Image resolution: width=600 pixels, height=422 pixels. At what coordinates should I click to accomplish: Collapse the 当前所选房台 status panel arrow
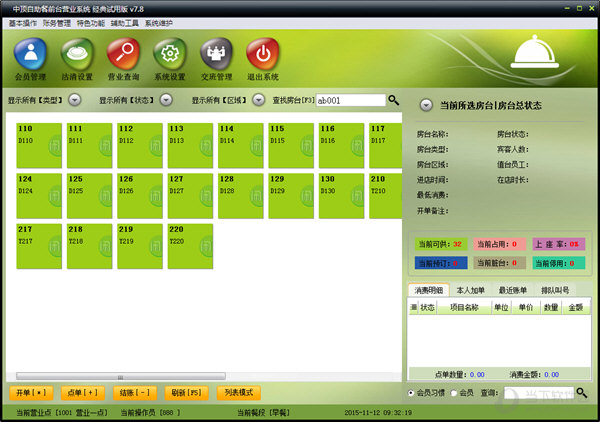(425, 105)
